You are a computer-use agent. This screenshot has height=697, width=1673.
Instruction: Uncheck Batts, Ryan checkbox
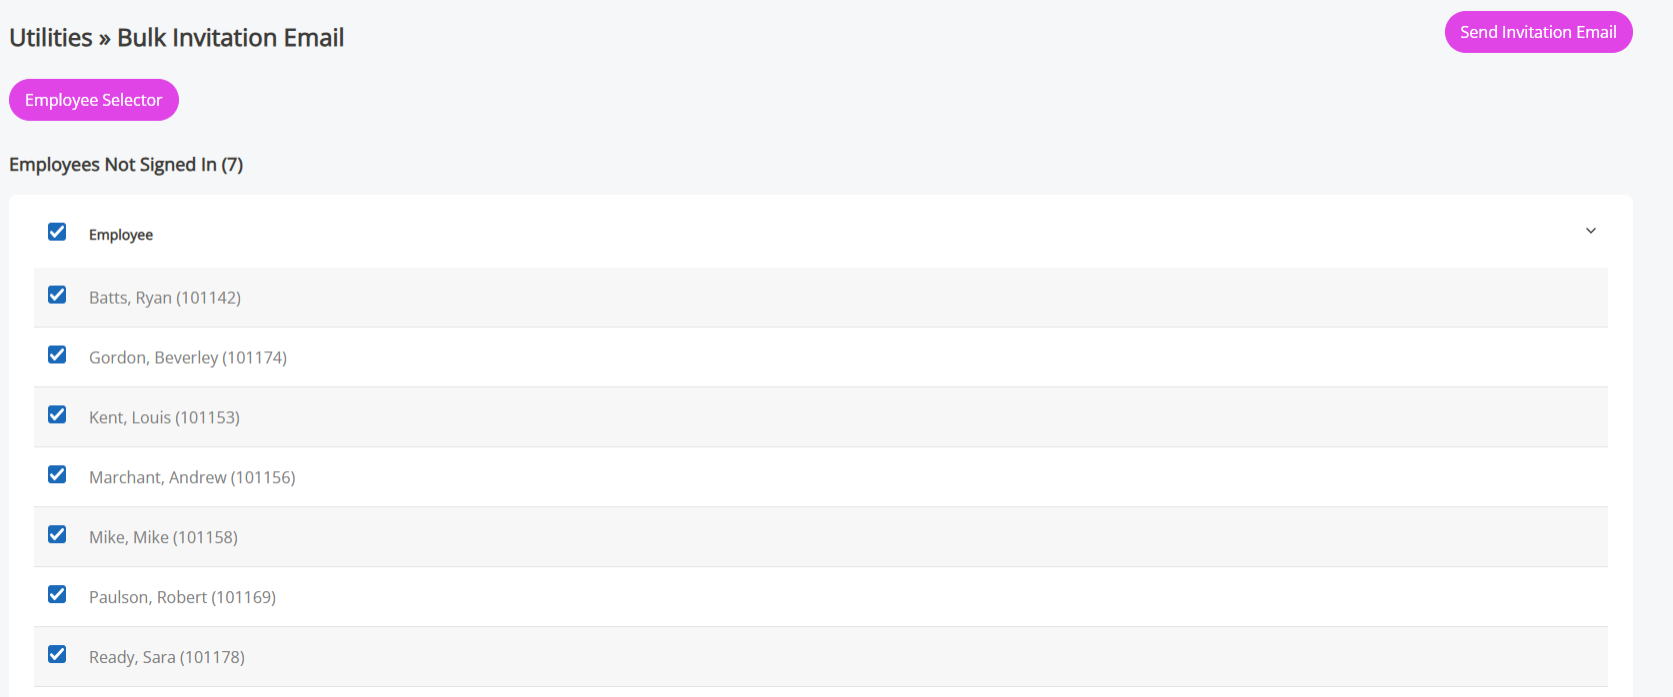[x=57, y=295]
